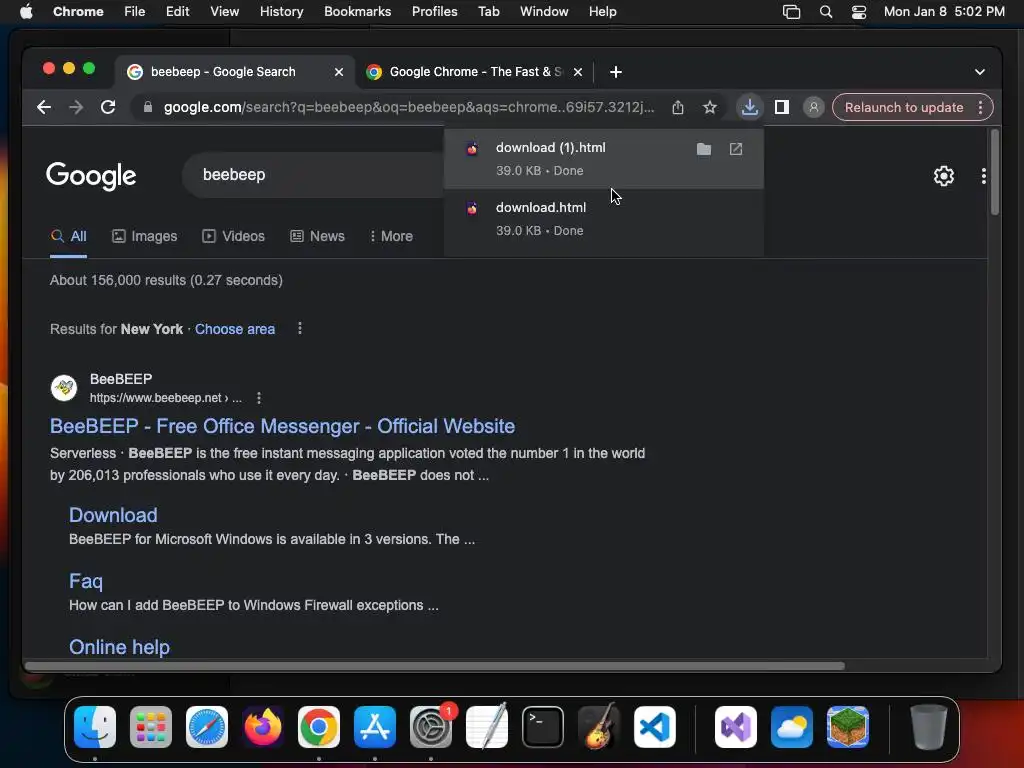Reload the page with the refresh icon

pos(108,107)
